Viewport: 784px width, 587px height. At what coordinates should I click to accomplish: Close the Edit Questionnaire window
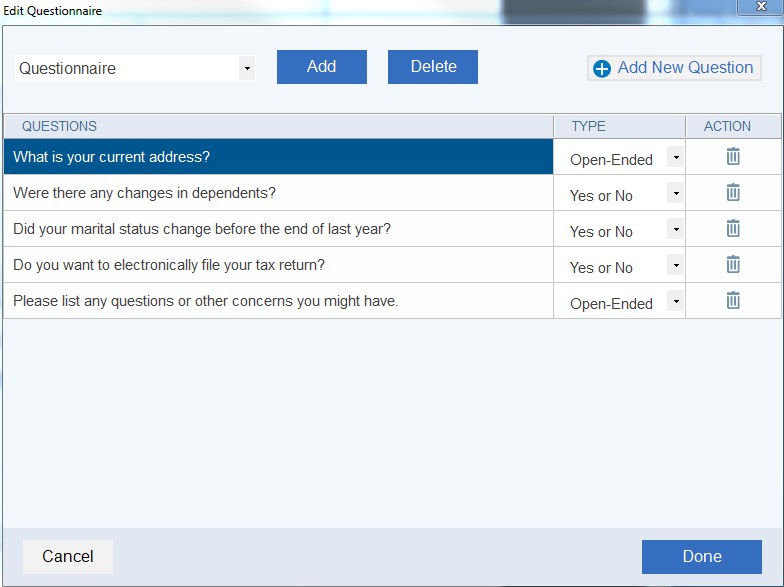761,6
